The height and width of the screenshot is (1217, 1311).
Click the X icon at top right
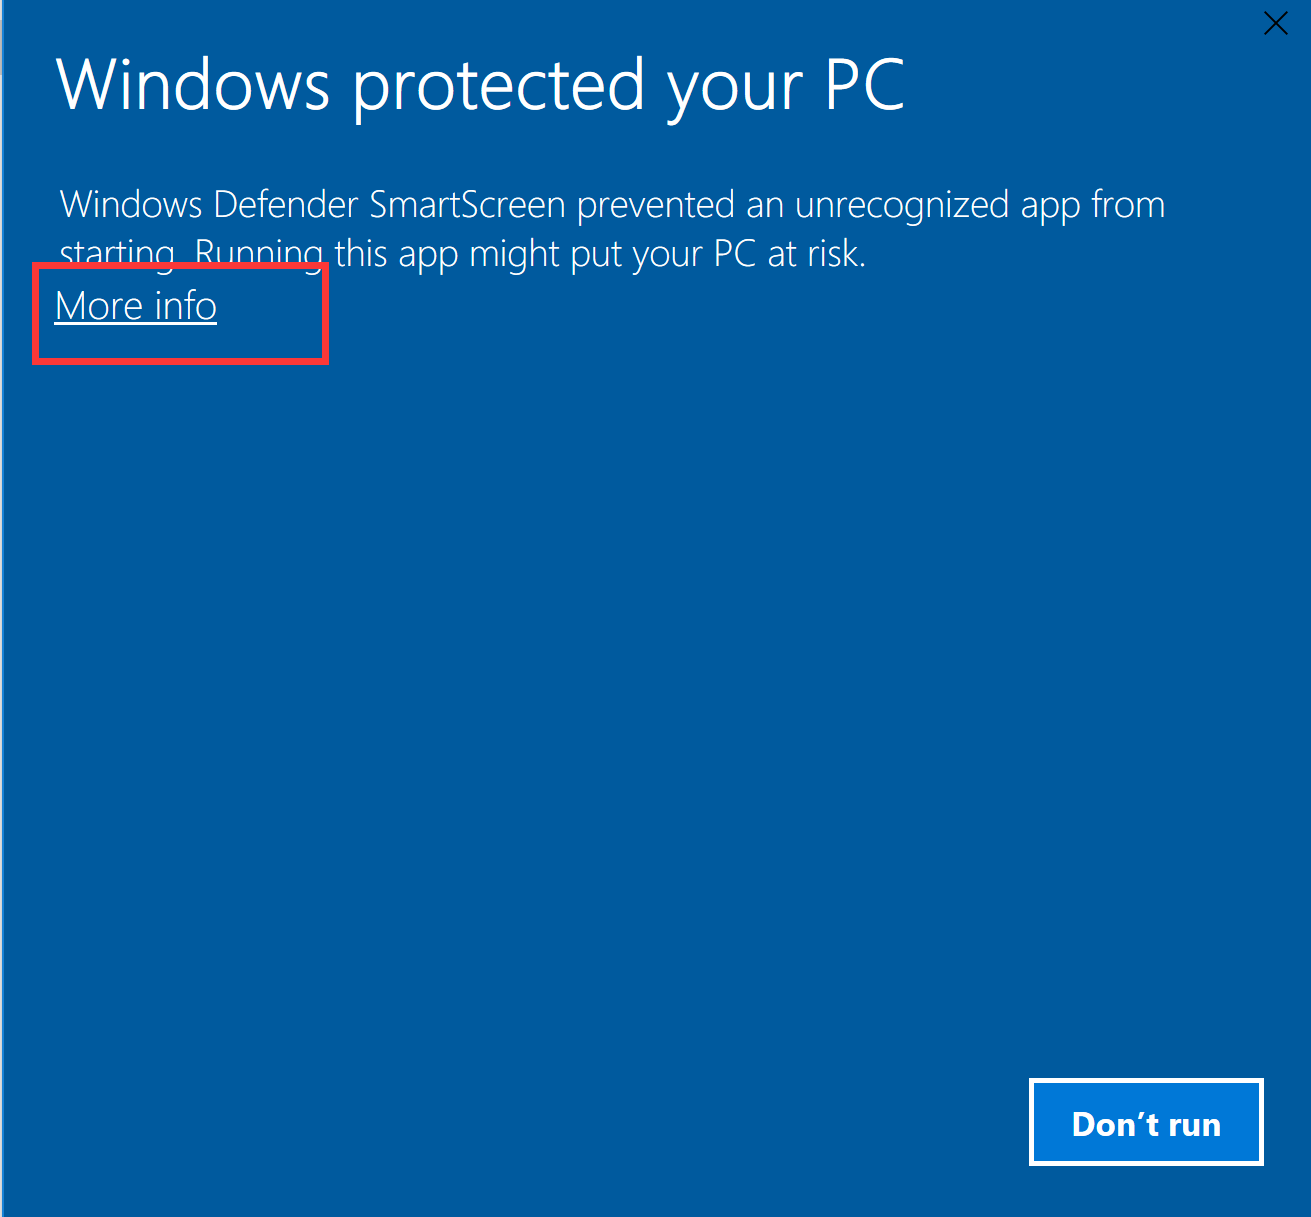click(1275, 23)
